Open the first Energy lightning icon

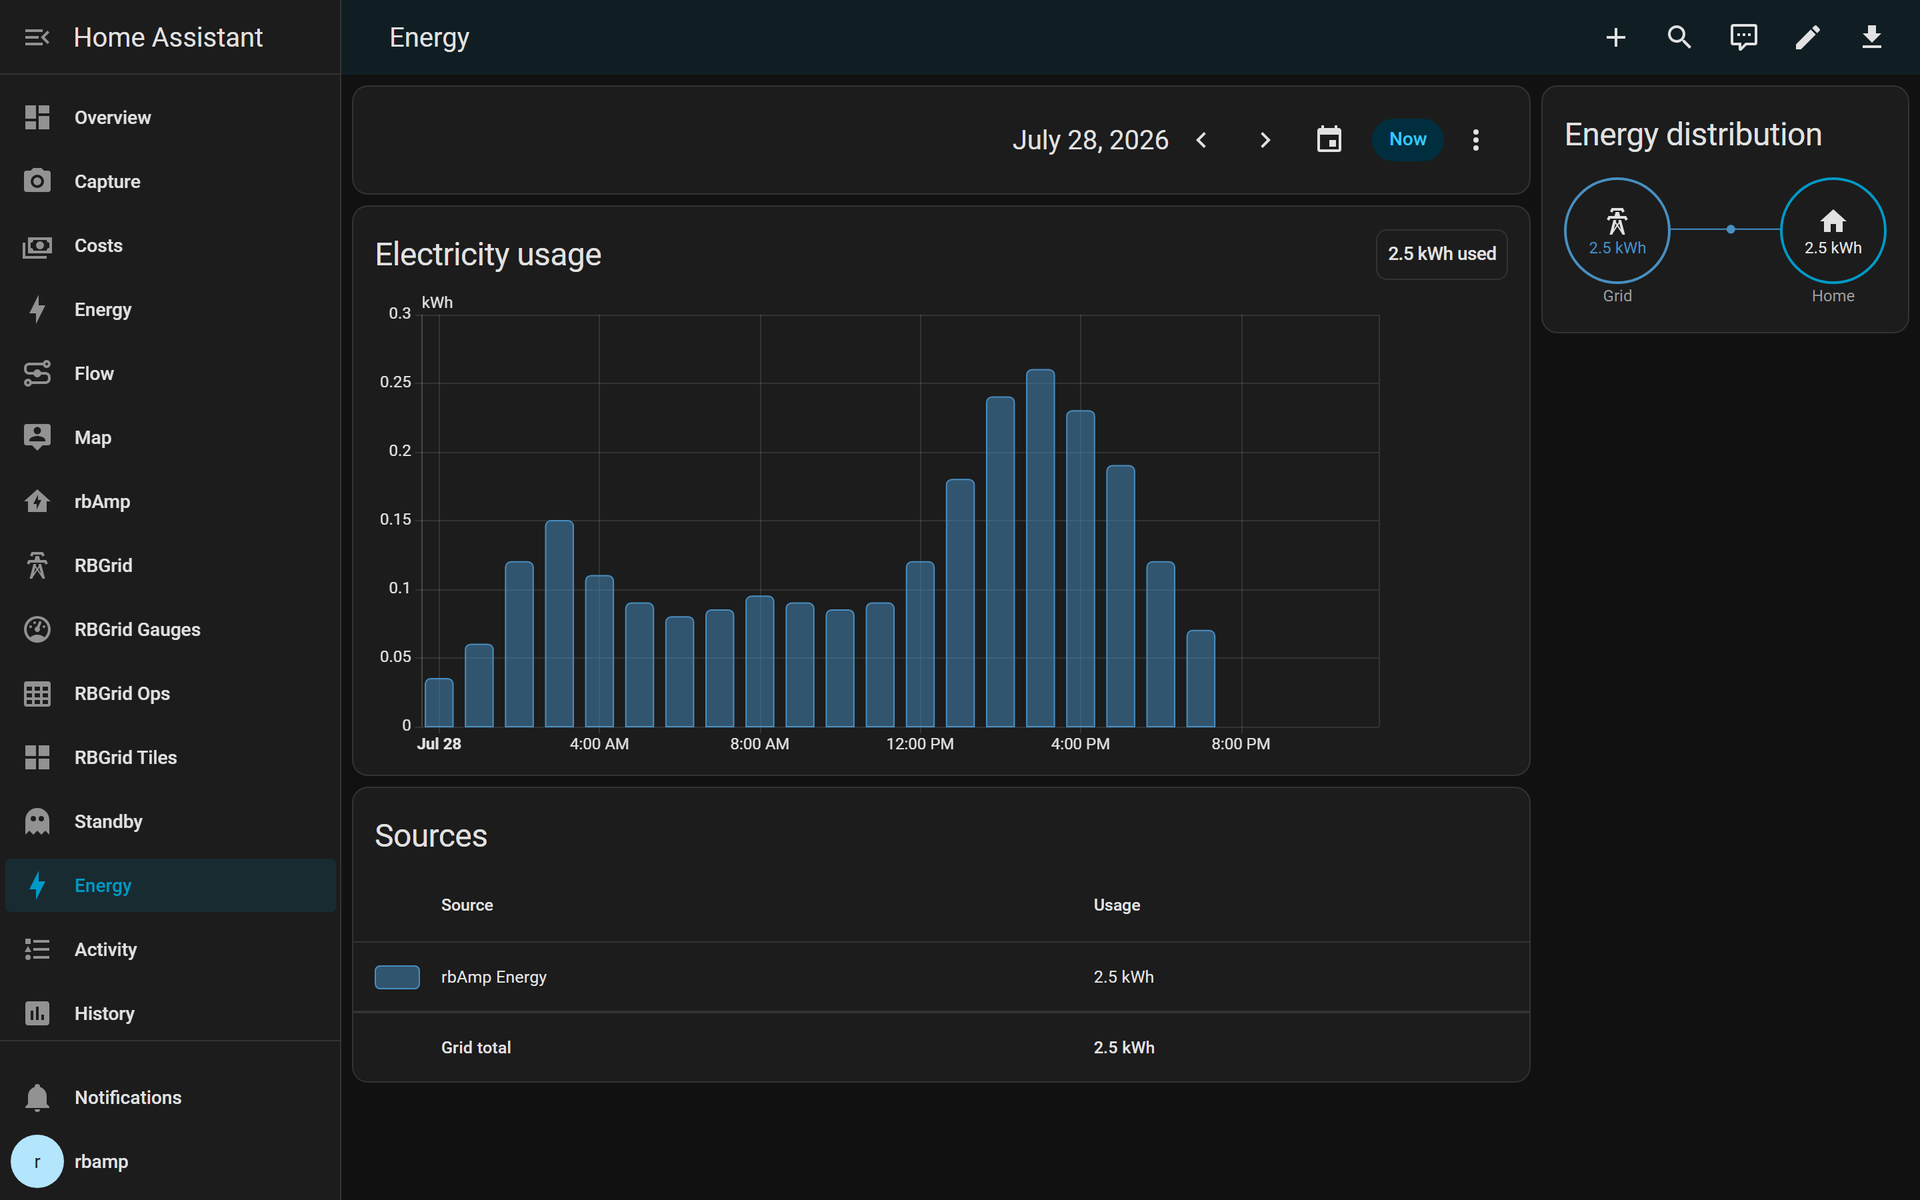pos(37,309)
